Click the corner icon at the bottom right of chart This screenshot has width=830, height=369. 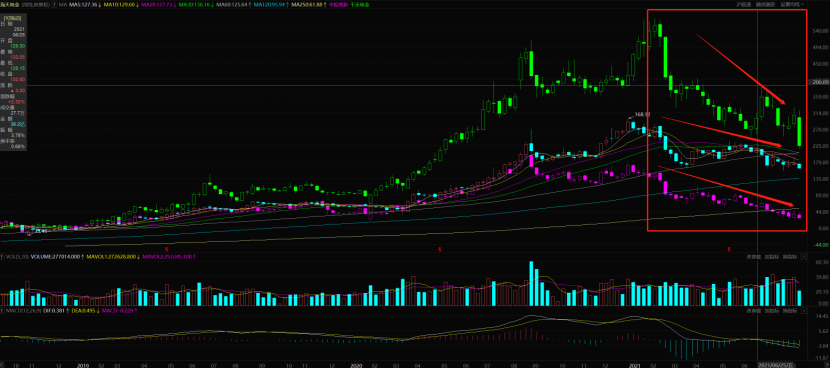826,365
